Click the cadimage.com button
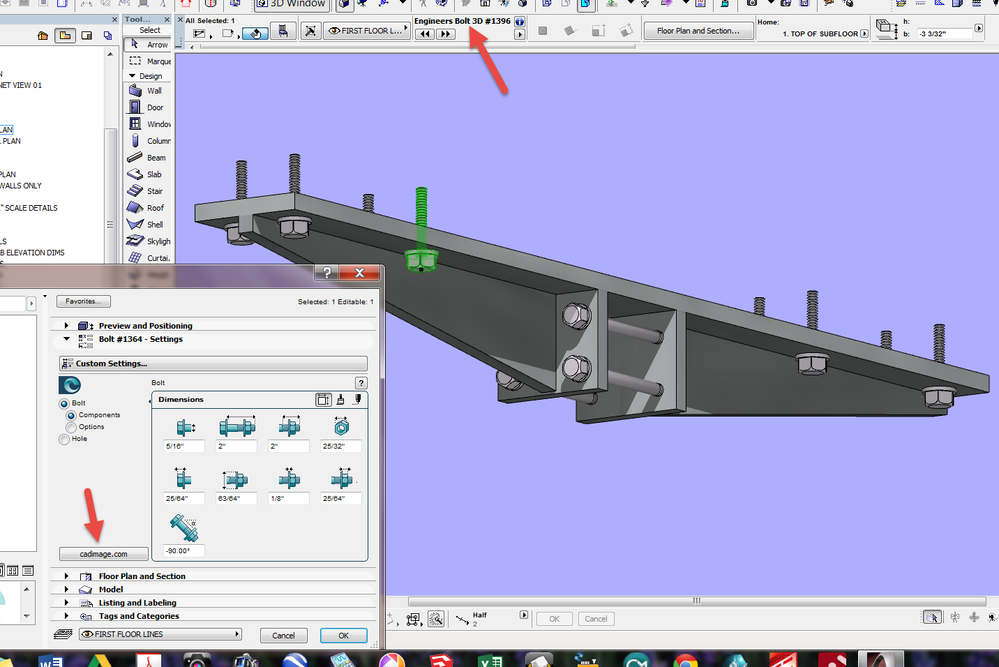The height and width of the screenshot is (667, 999). click(103, 553)
